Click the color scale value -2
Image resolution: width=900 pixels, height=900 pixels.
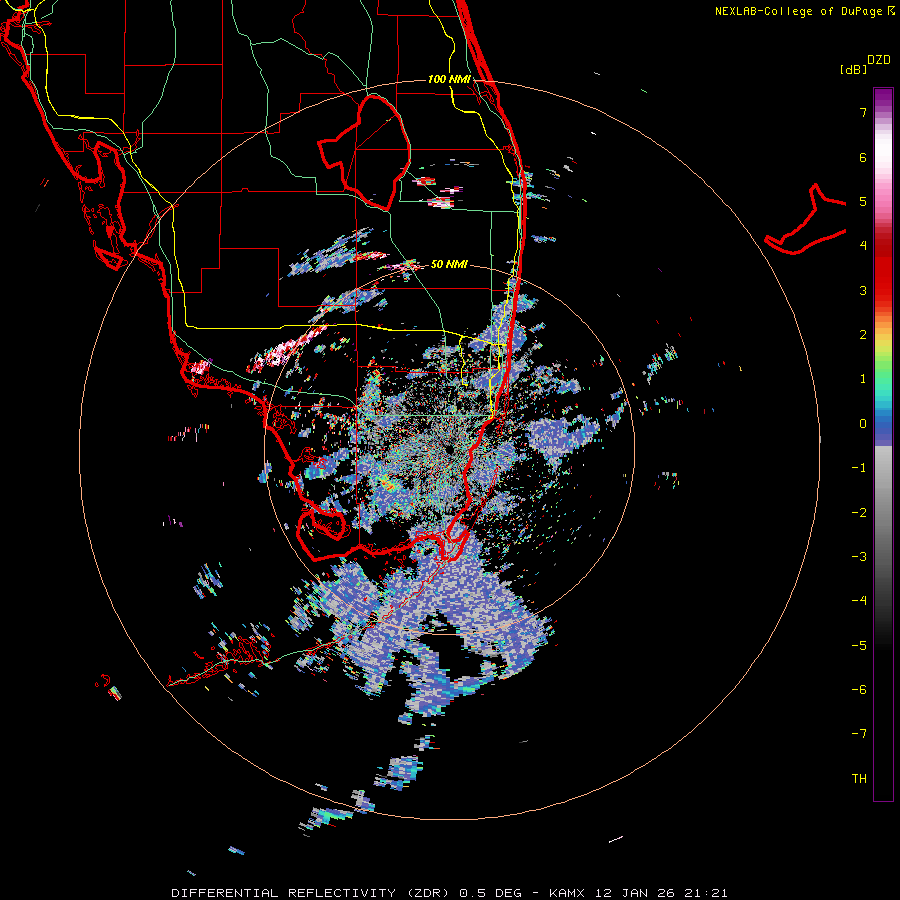(859, 513)
